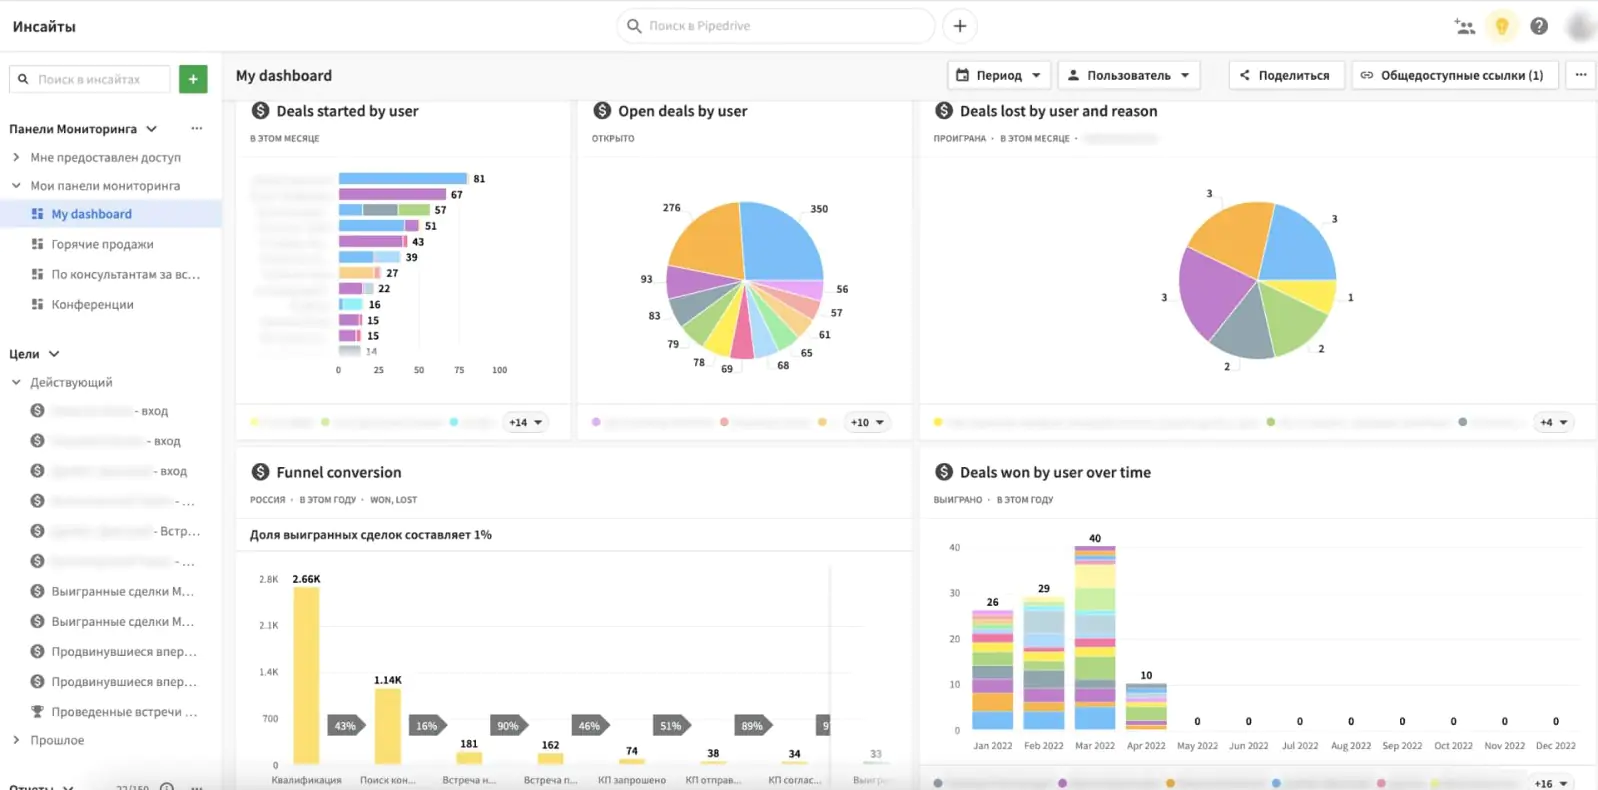Click the yellow lightbulb tips icon
1598x790 pixels.
(x=1501, y=27)
